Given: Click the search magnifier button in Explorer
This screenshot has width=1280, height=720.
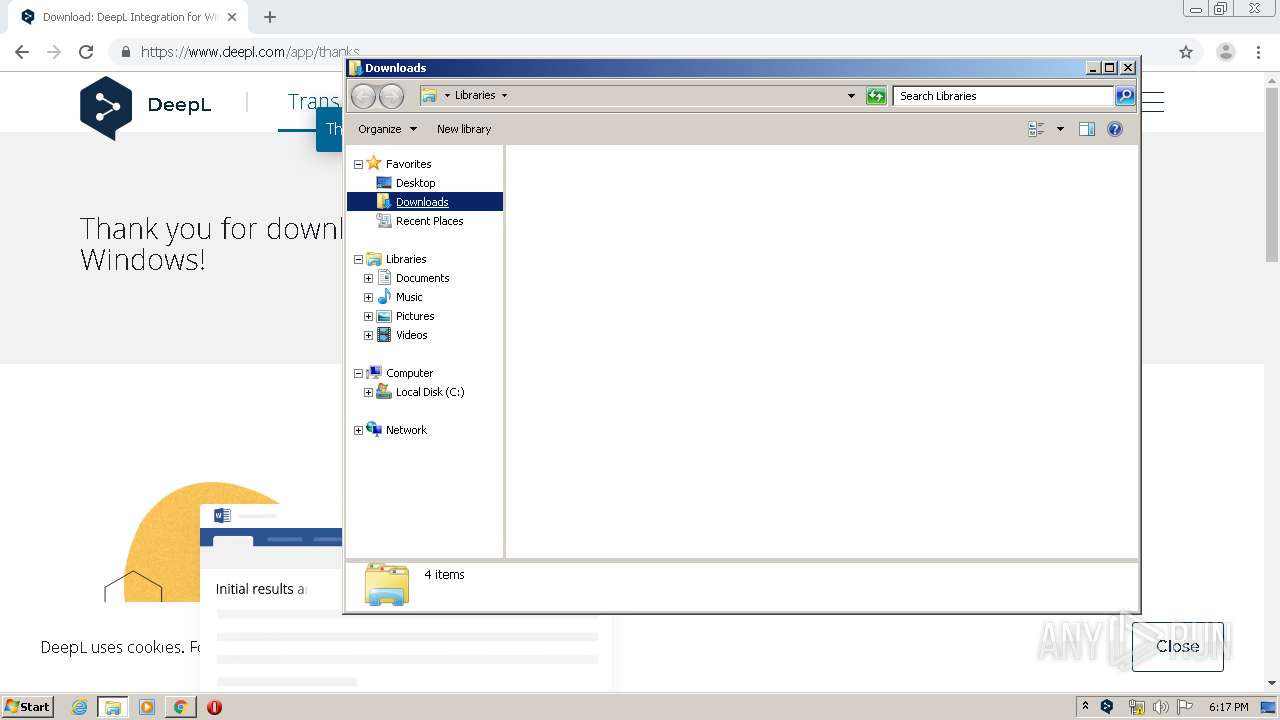Looking at the screenshot, I should pyautogui.click(x=1125, y=96).
